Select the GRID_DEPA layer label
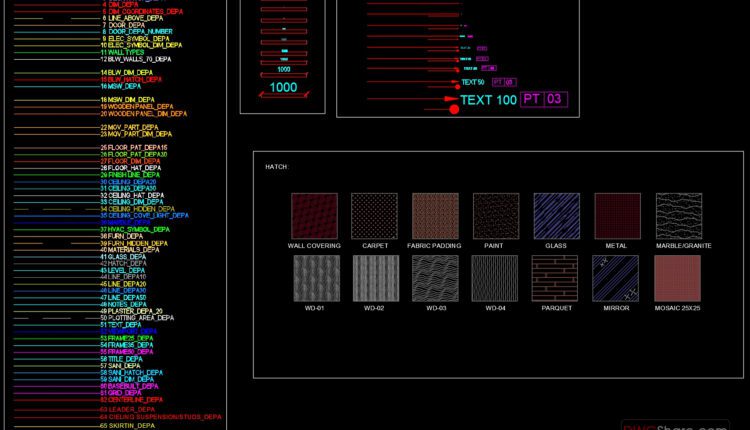The image size is (750, 430). tap(125, 393)
